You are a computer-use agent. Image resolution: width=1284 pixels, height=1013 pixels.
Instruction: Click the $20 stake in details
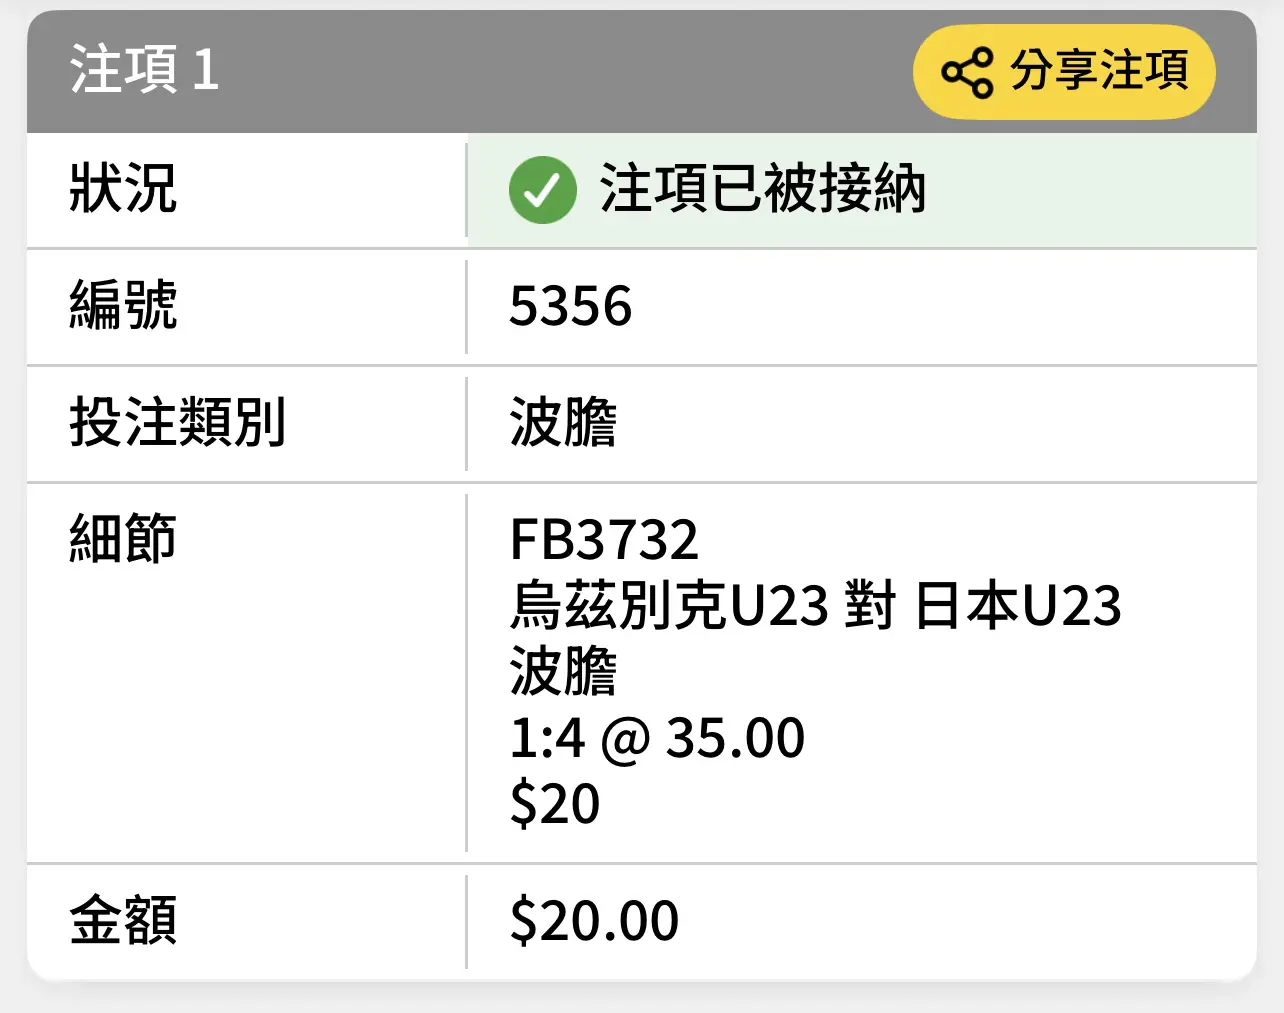tap(554, 804)
